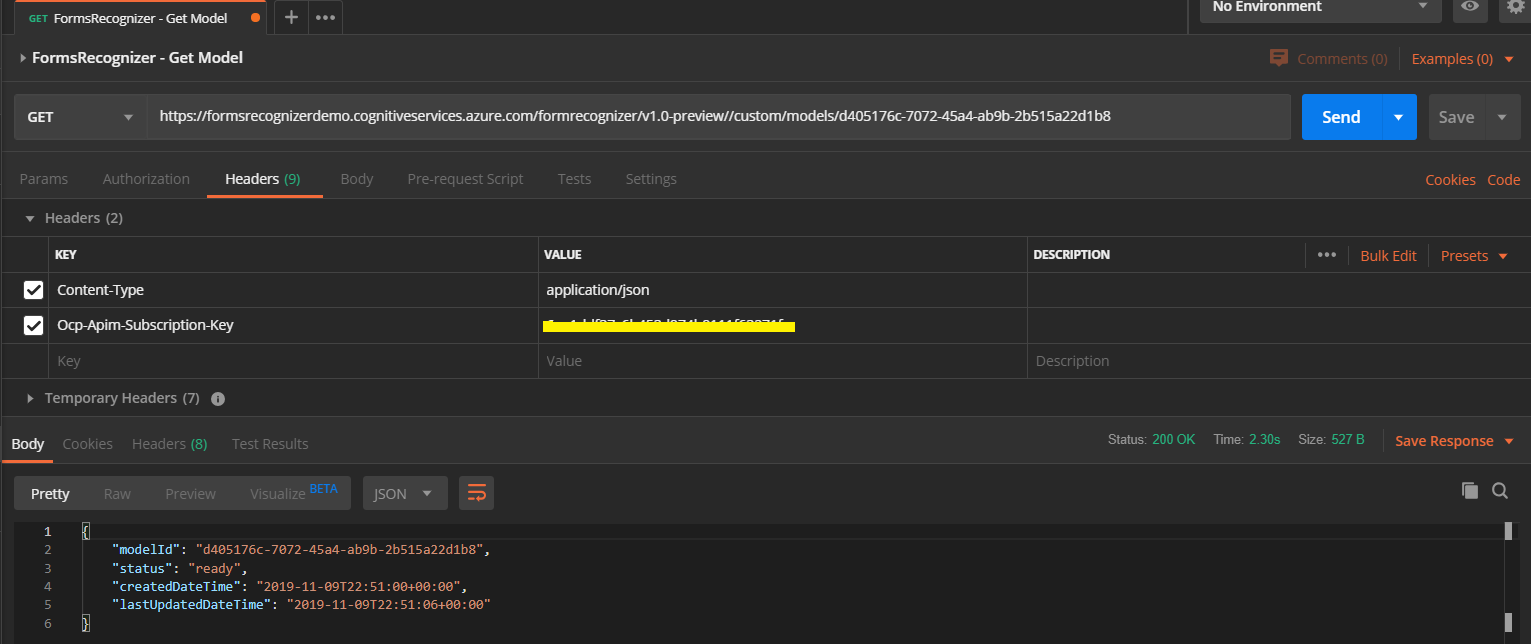Switch to Preview response view
The width and height of the screenshot is (1531, 644).
click(190, 494)
